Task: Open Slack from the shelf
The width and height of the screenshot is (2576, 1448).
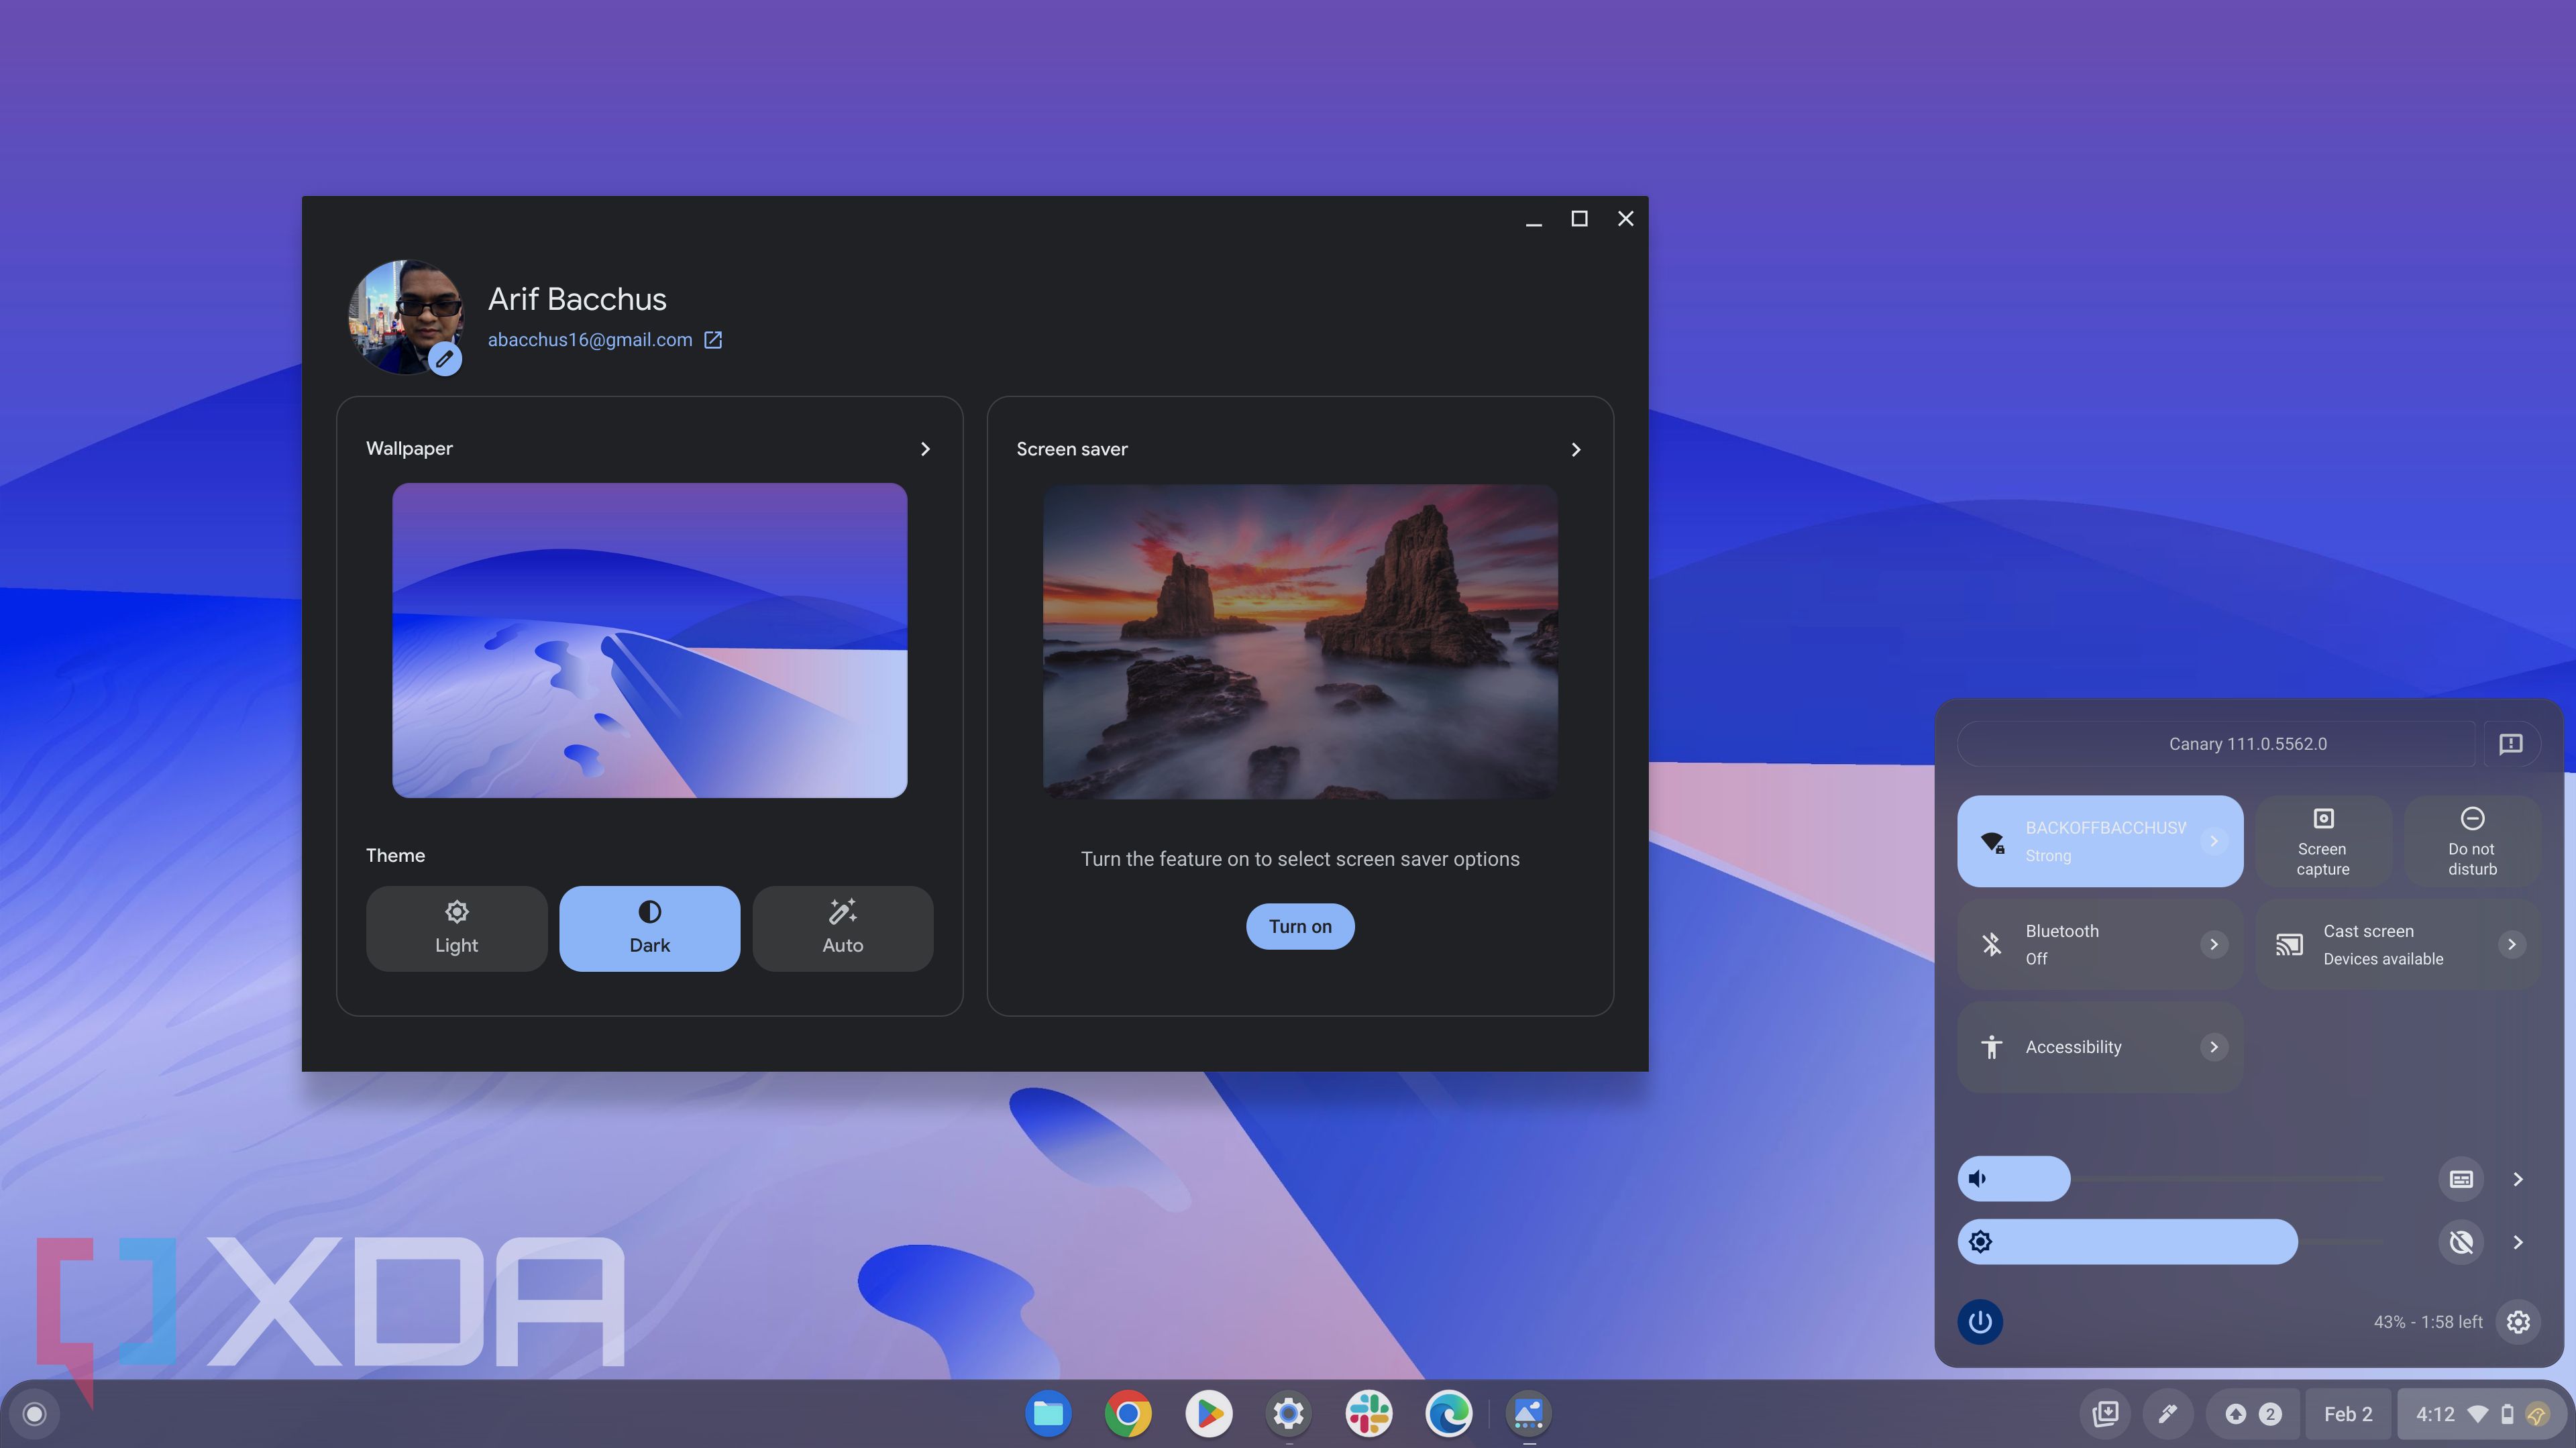Action: click(1368, 1413)
